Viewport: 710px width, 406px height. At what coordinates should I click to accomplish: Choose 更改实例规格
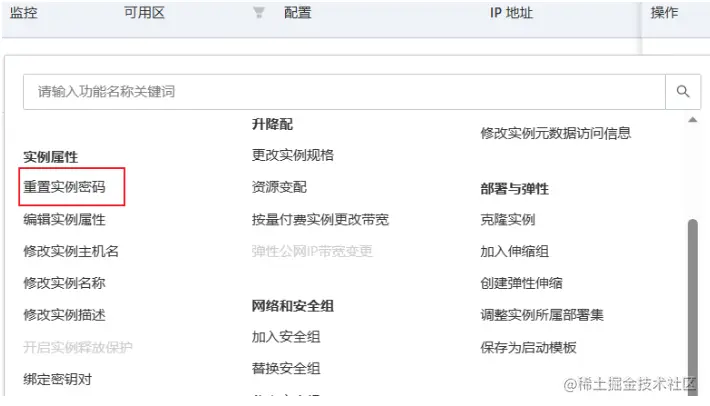293,155
